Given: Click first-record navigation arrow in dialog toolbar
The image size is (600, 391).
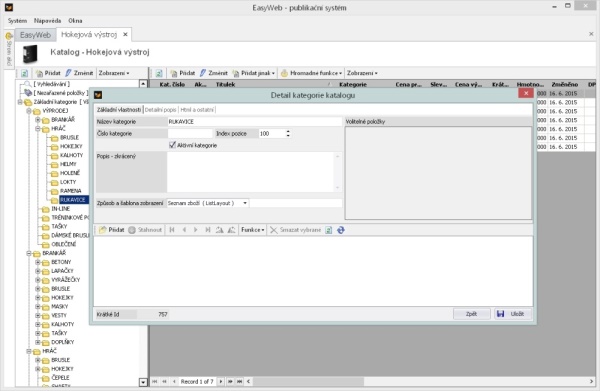Looking at the screenshot, I should pyautogui.click(x=172, y=230).
